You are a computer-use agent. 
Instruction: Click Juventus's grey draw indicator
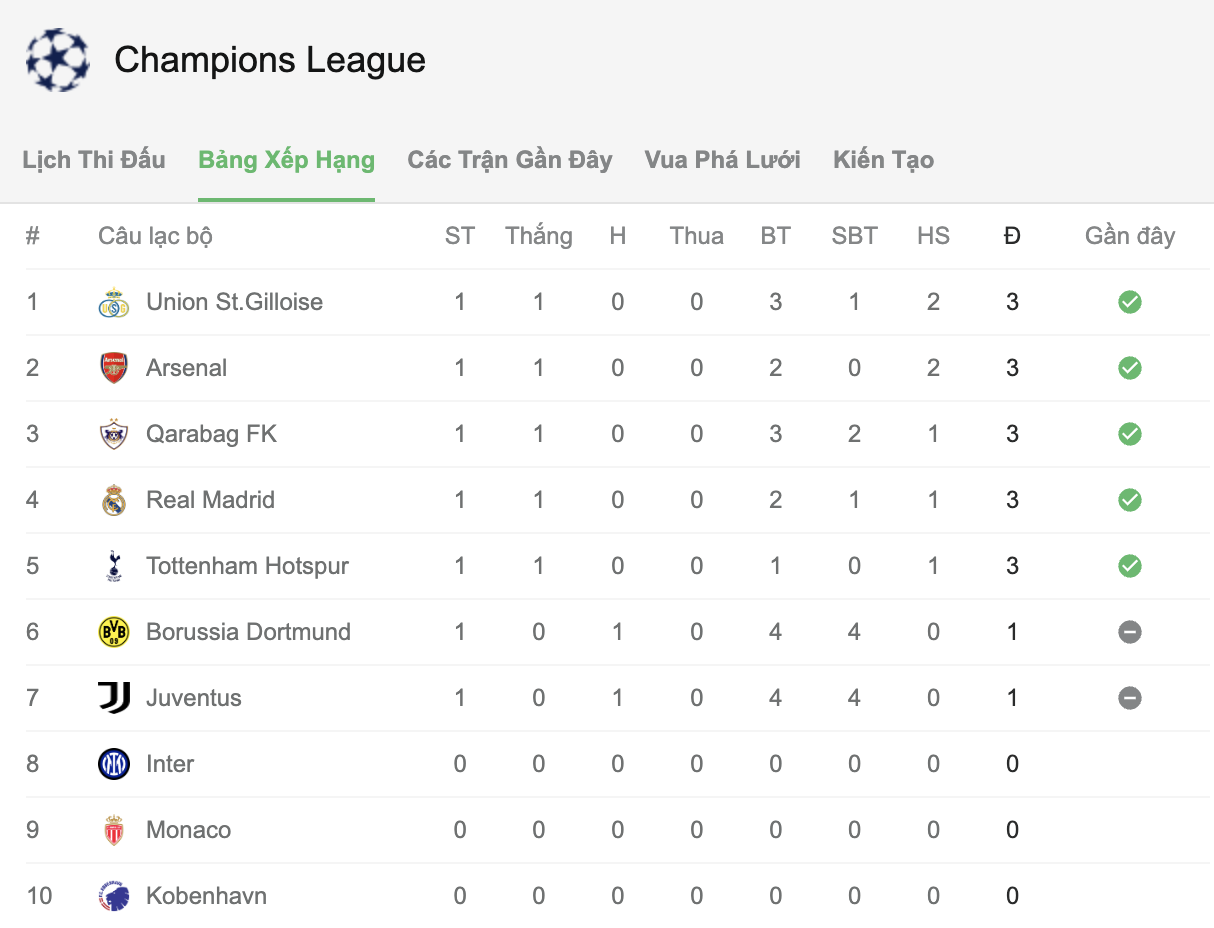click(x=1130, y=698)
